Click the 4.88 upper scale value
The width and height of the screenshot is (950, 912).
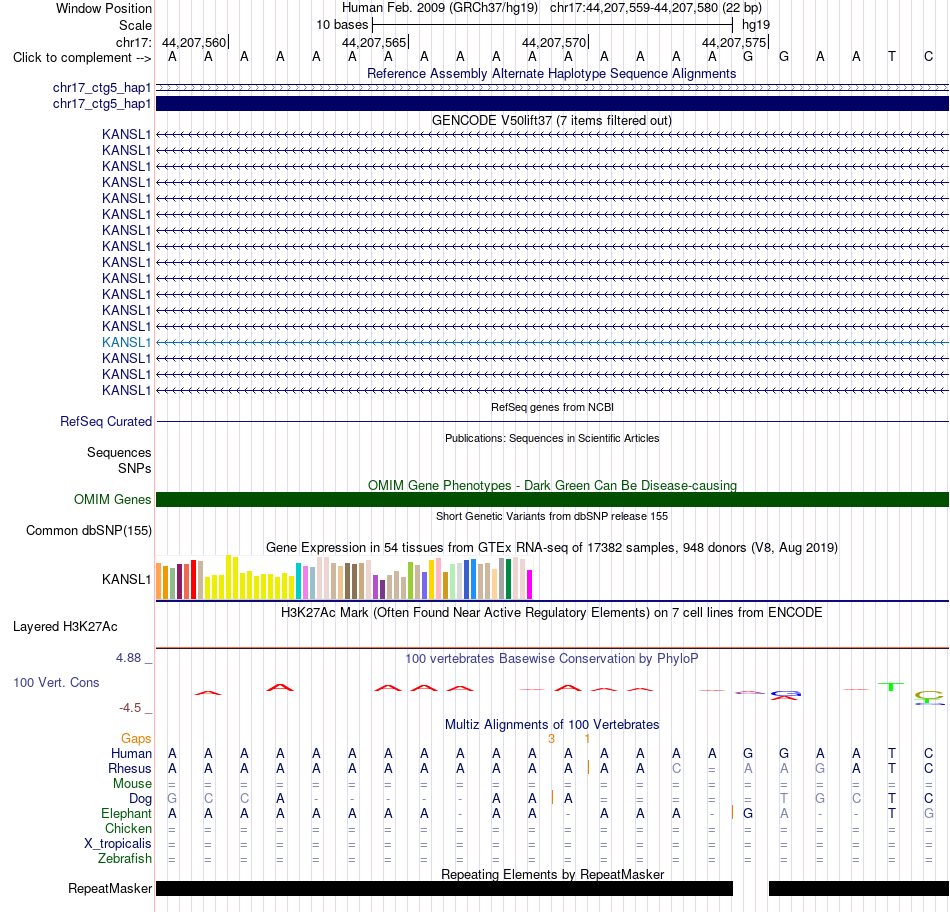128,657
